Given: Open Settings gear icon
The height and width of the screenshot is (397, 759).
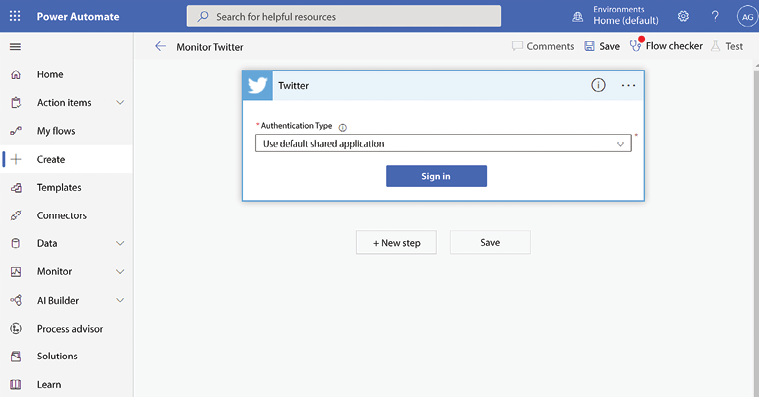Looking at the screenshot, I should pyautogui.click(x=683, y=16).
